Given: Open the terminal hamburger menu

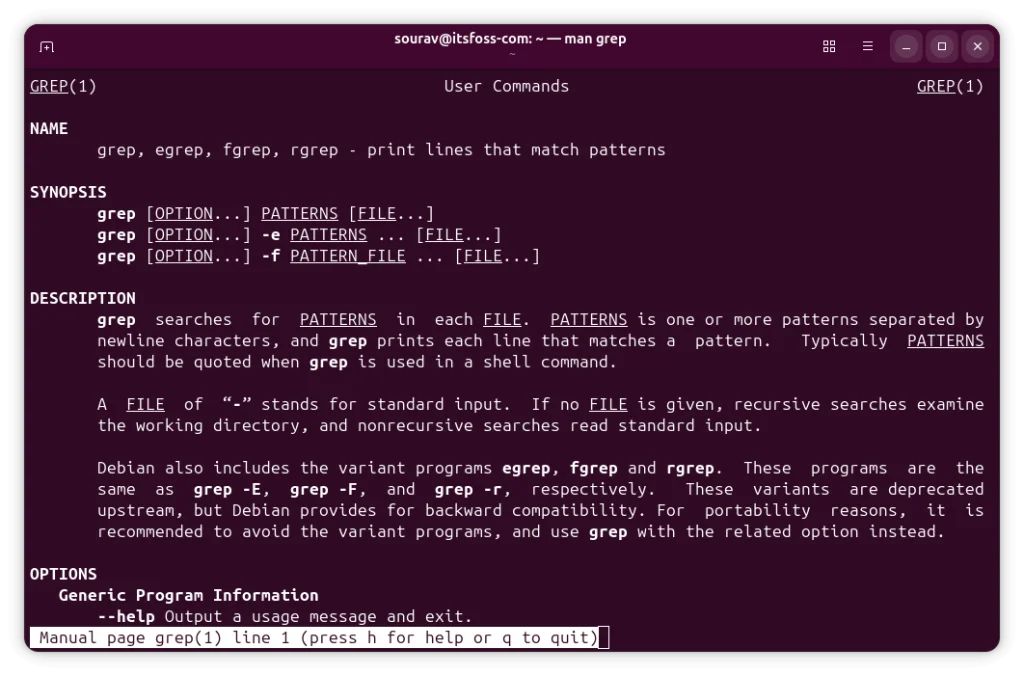Looking at the screenshot, I should 866,46.
